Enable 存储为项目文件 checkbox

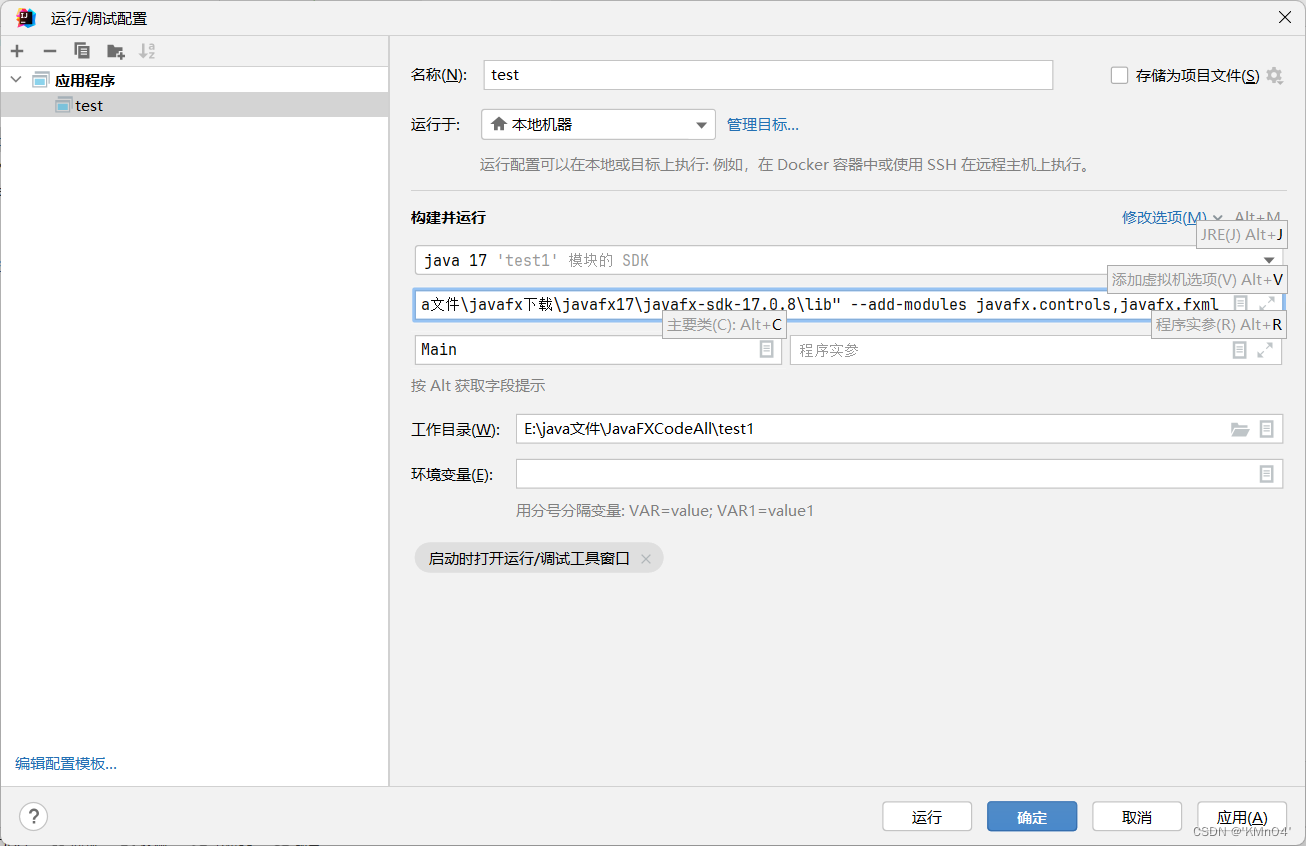pyautogui.click(x=1120, y=75)
